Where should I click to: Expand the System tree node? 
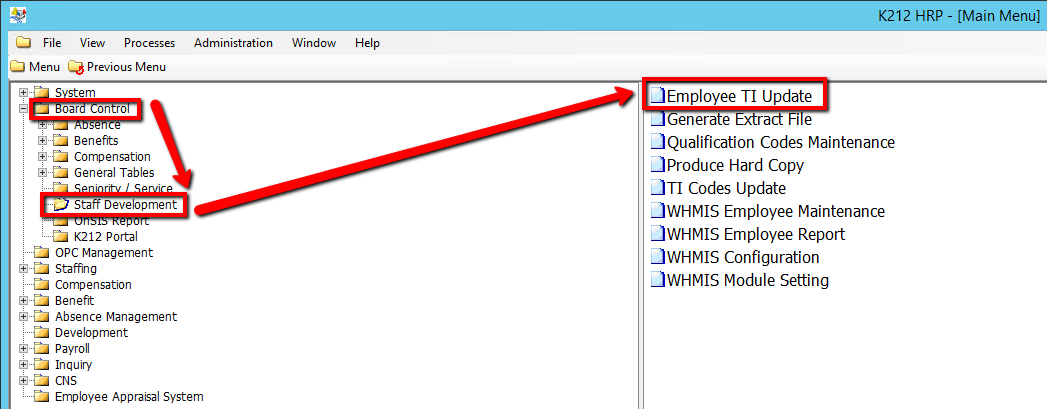(24, 93)
